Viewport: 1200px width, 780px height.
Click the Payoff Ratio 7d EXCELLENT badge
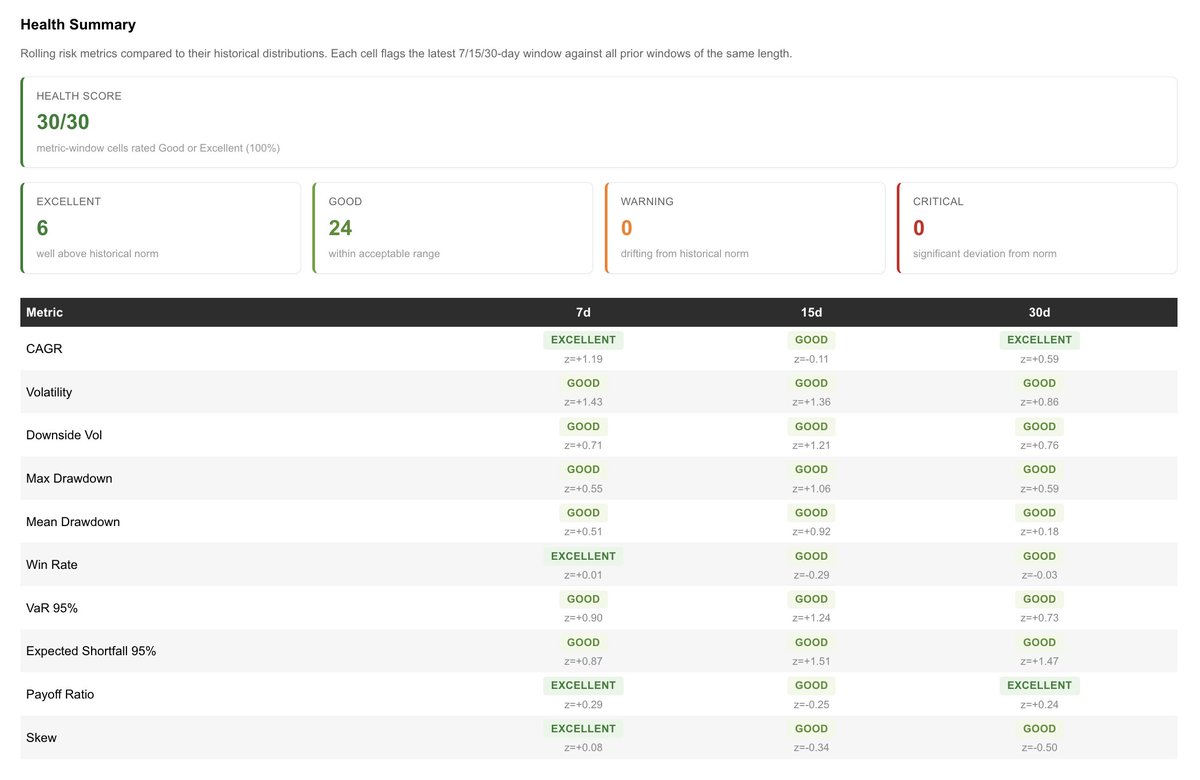point(583,685)
